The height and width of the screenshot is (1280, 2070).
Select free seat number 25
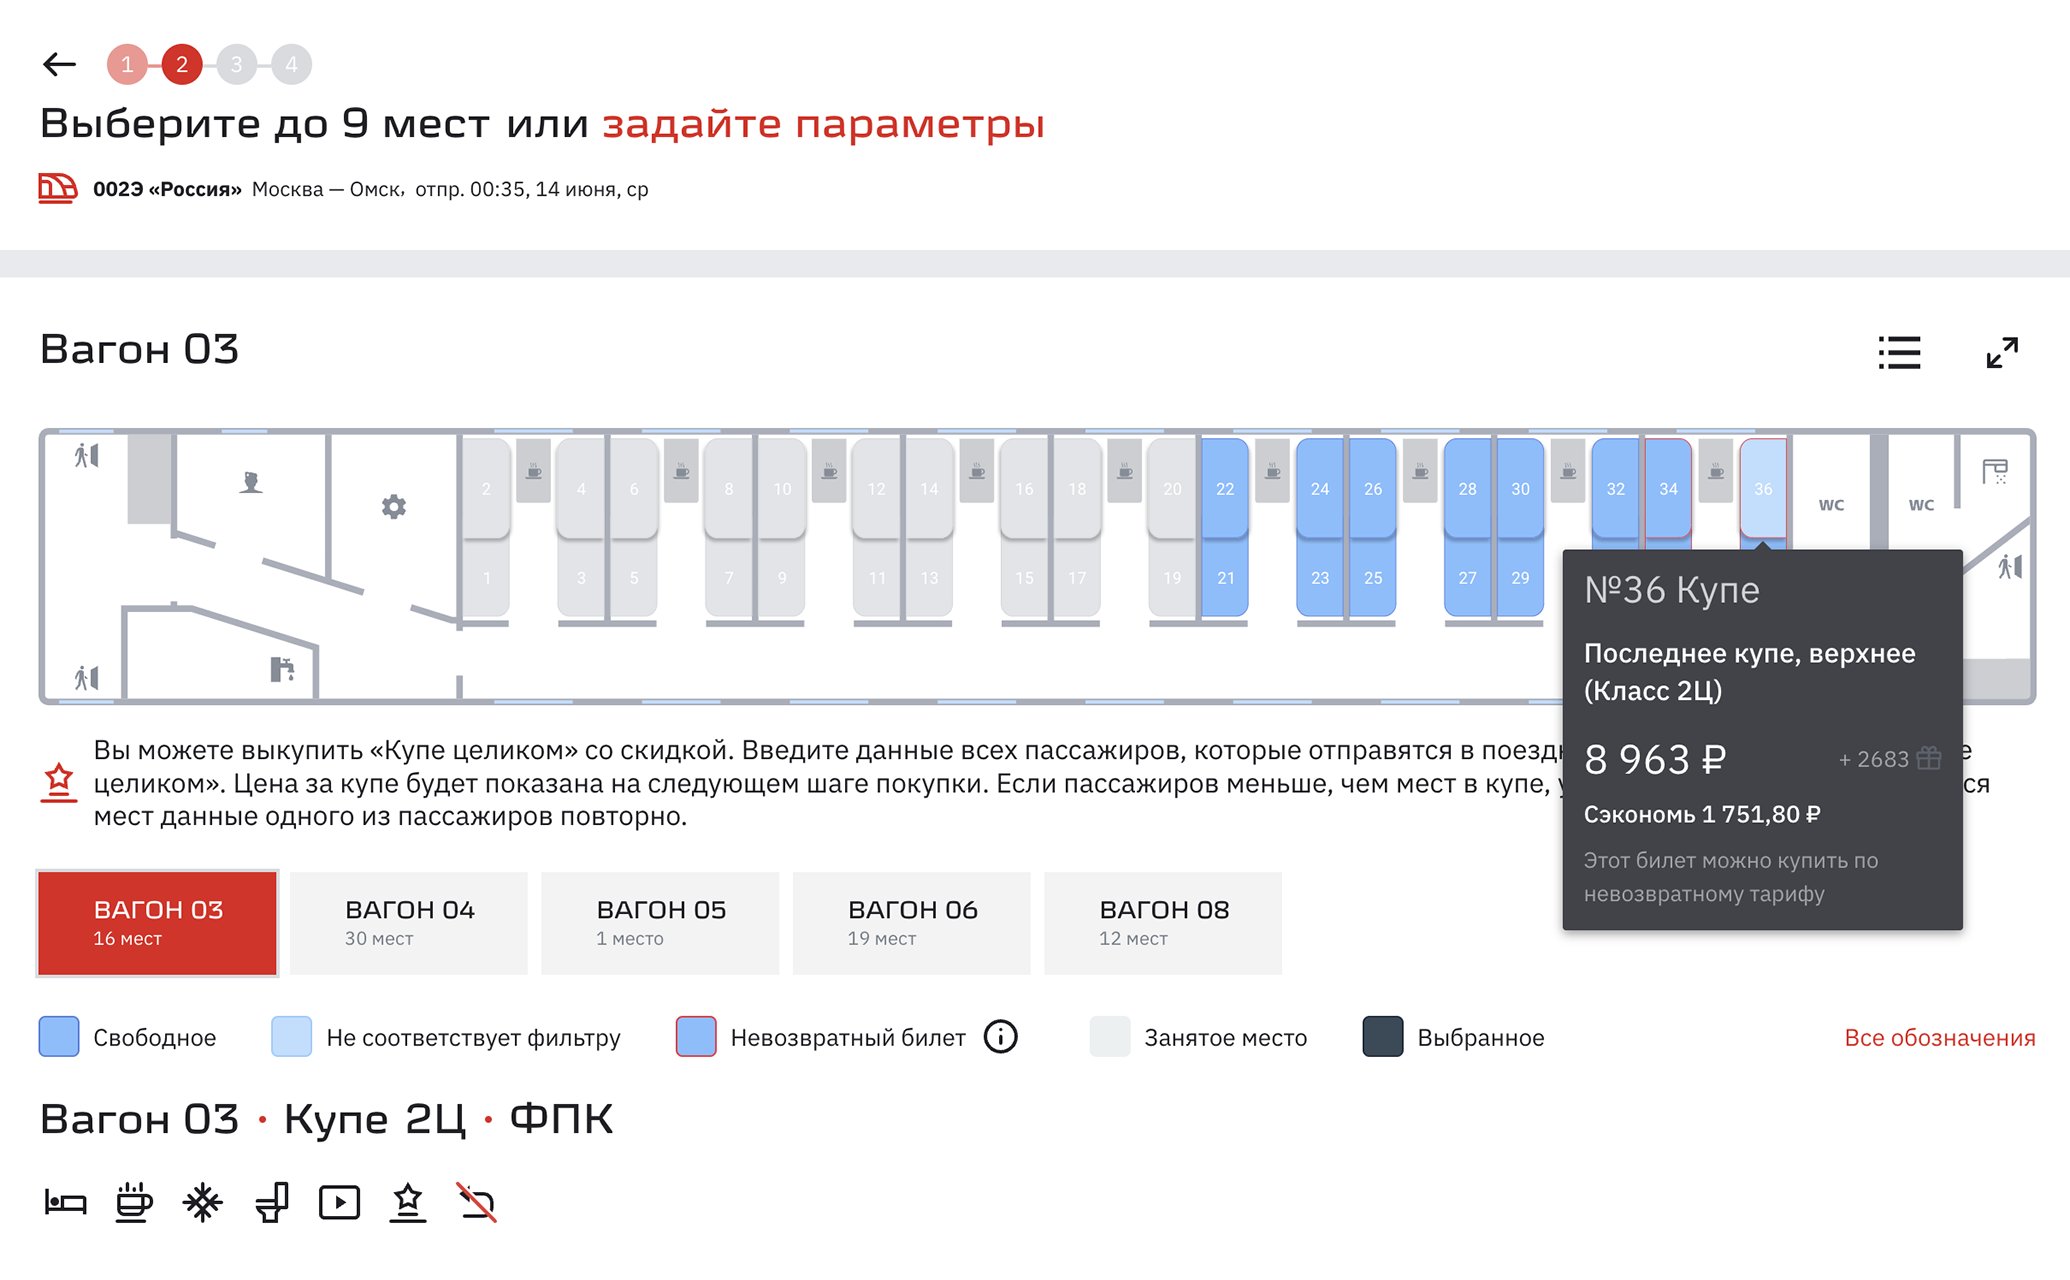click(x=1373, y=578)
